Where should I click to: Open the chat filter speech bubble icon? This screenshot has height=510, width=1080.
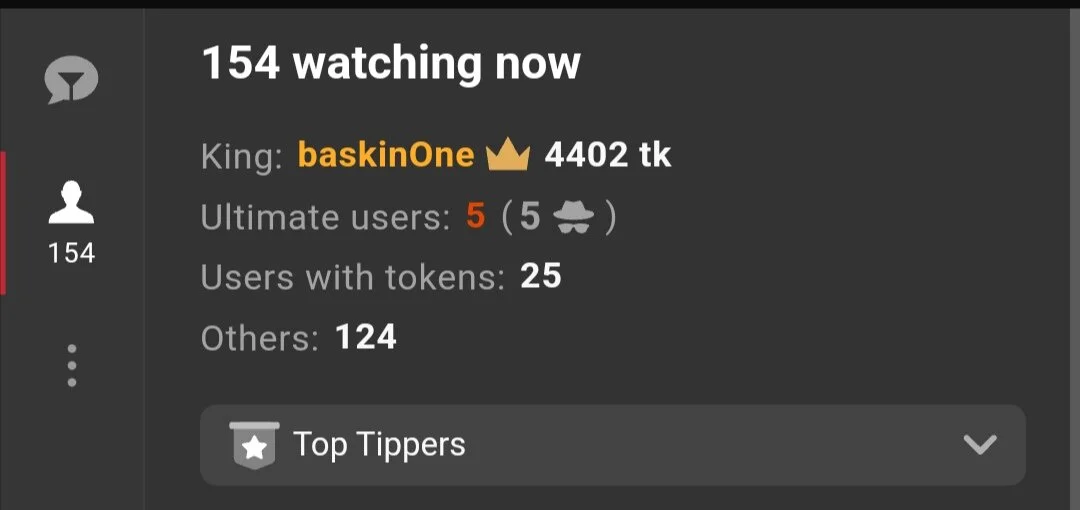click(71, 80)
